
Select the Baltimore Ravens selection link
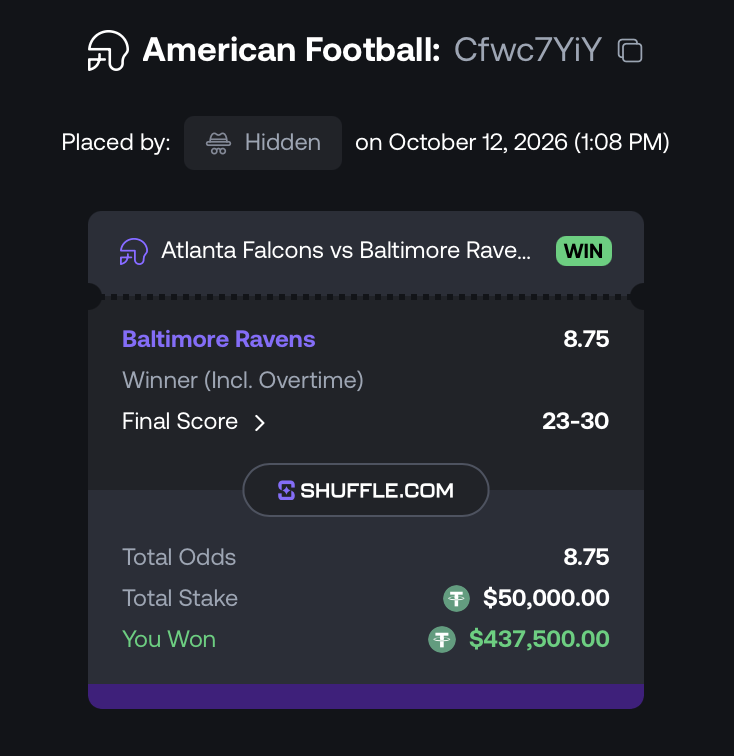[x=218, y=339]
